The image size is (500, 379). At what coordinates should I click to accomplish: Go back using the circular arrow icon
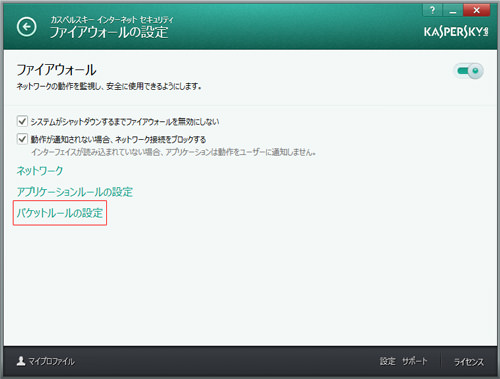[x=27, y=27]
